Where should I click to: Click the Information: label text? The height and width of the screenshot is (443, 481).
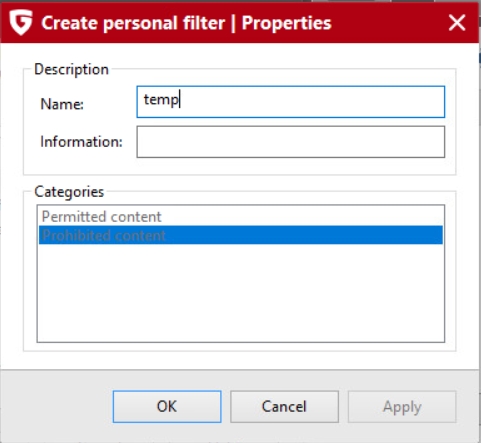click(x=81, y=142)
